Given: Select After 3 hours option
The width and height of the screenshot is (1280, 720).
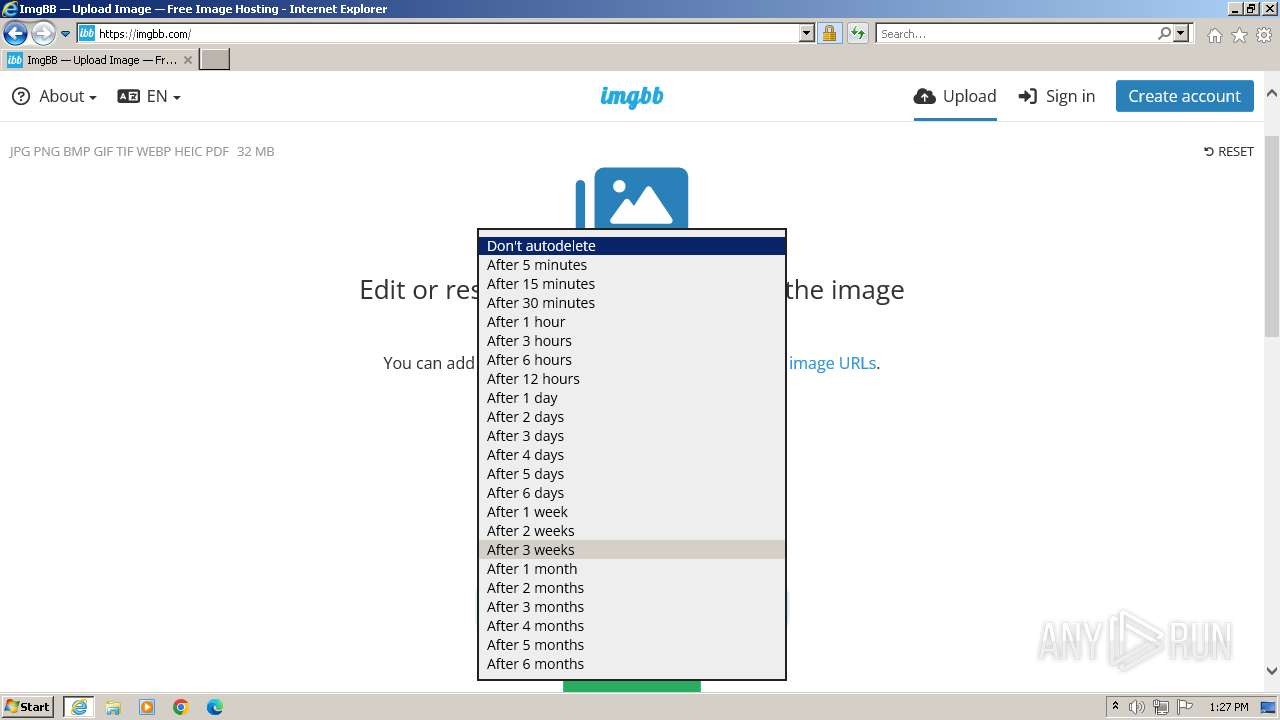Looking at the screenshot, I should tap(632, 341).
